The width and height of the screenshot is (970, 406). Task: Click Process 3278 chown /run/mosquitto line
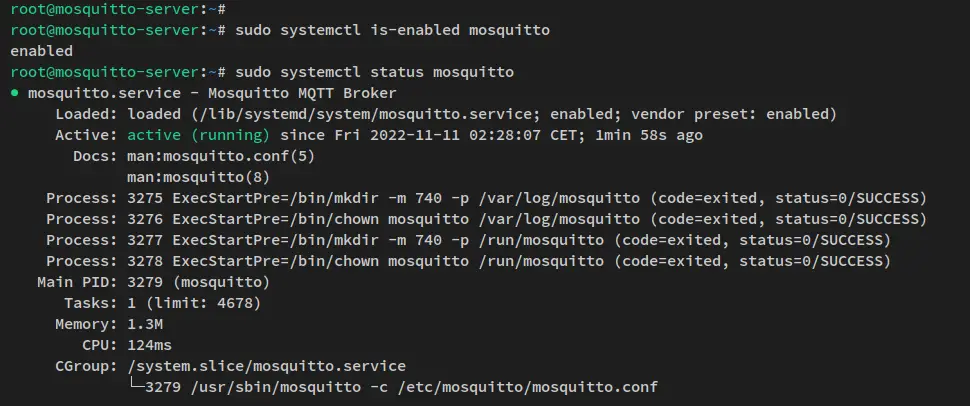tap(468, 261)
